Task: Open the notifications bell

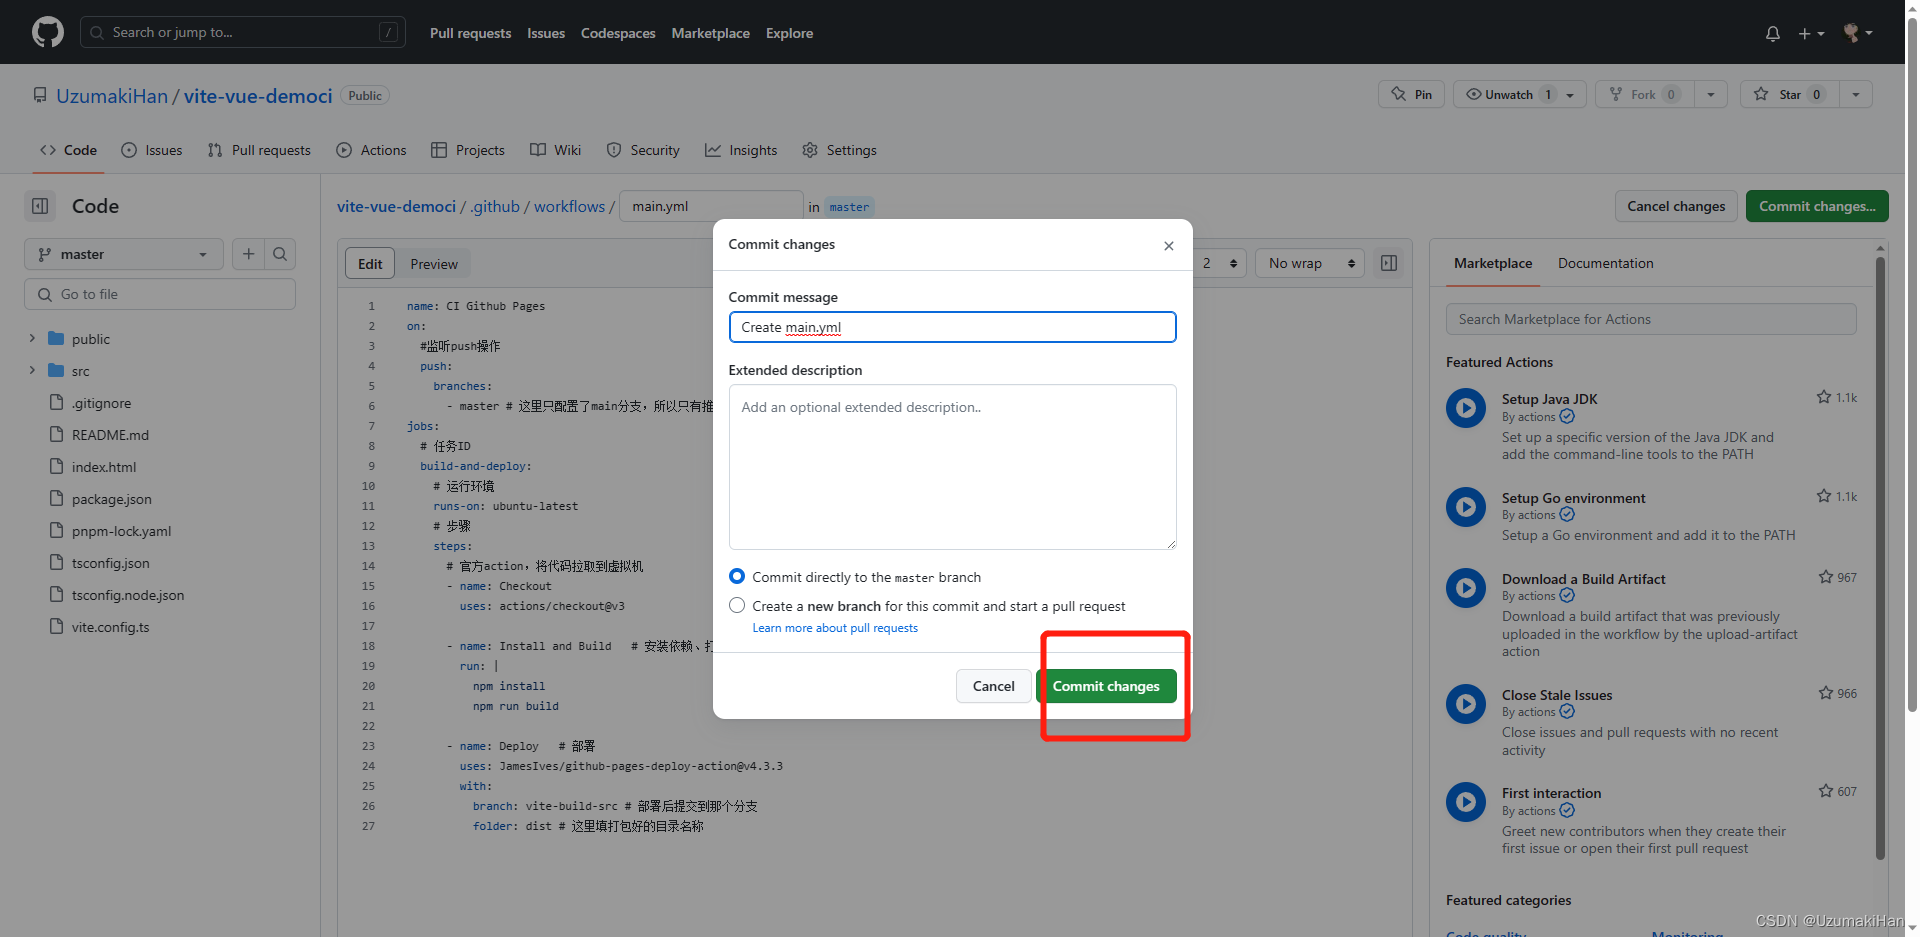Action: (x=1771, y=33)
